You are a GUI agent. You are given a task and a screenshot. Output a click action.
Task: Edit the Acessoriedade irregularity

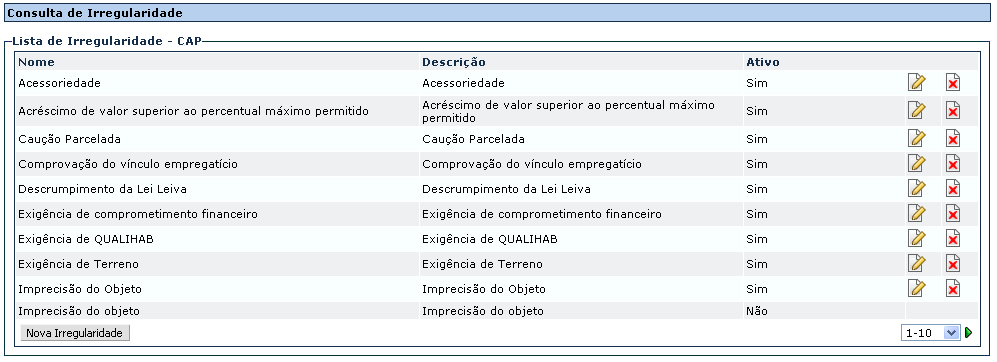pos(916,83)
